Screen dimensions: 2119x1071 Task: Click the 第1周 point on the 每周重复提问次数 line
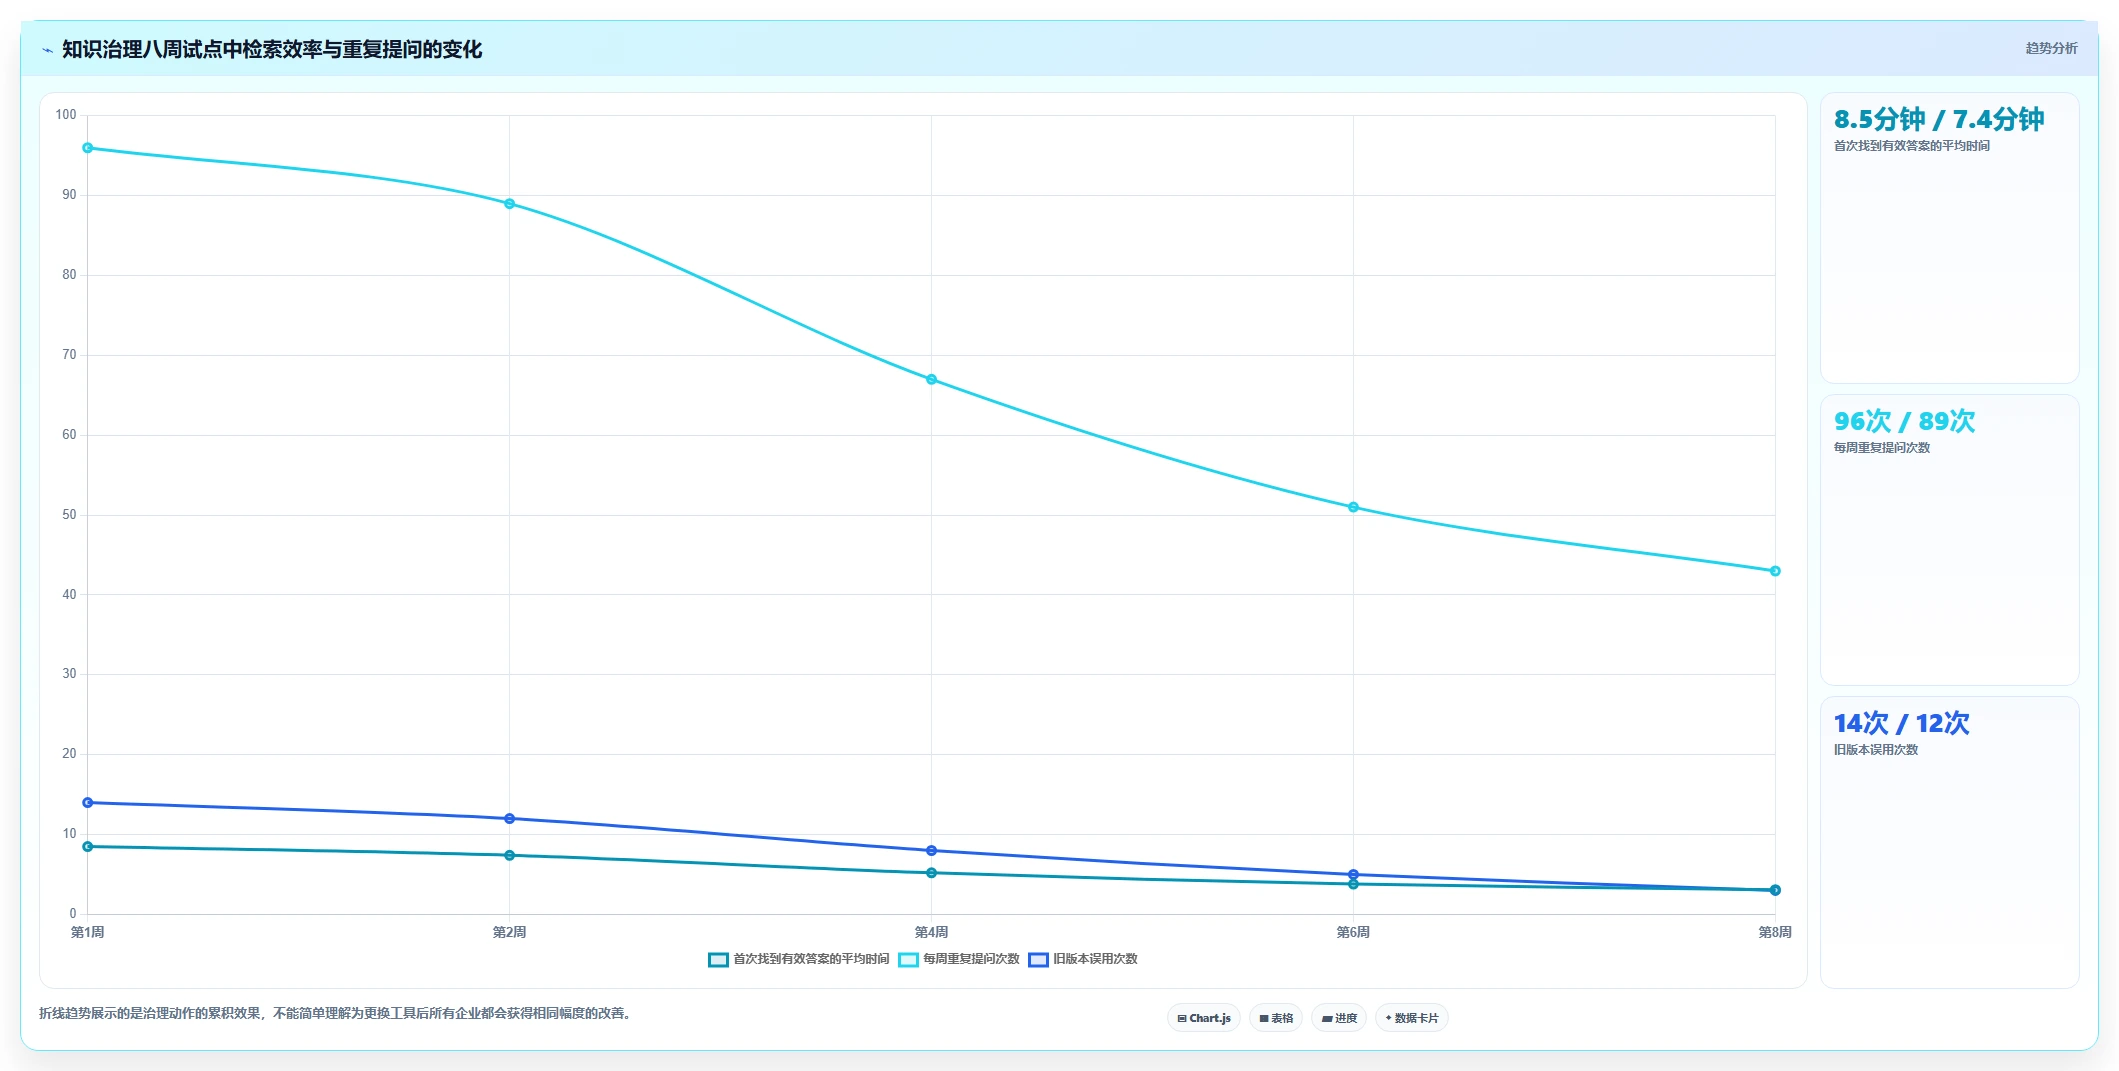pos(88,148)
